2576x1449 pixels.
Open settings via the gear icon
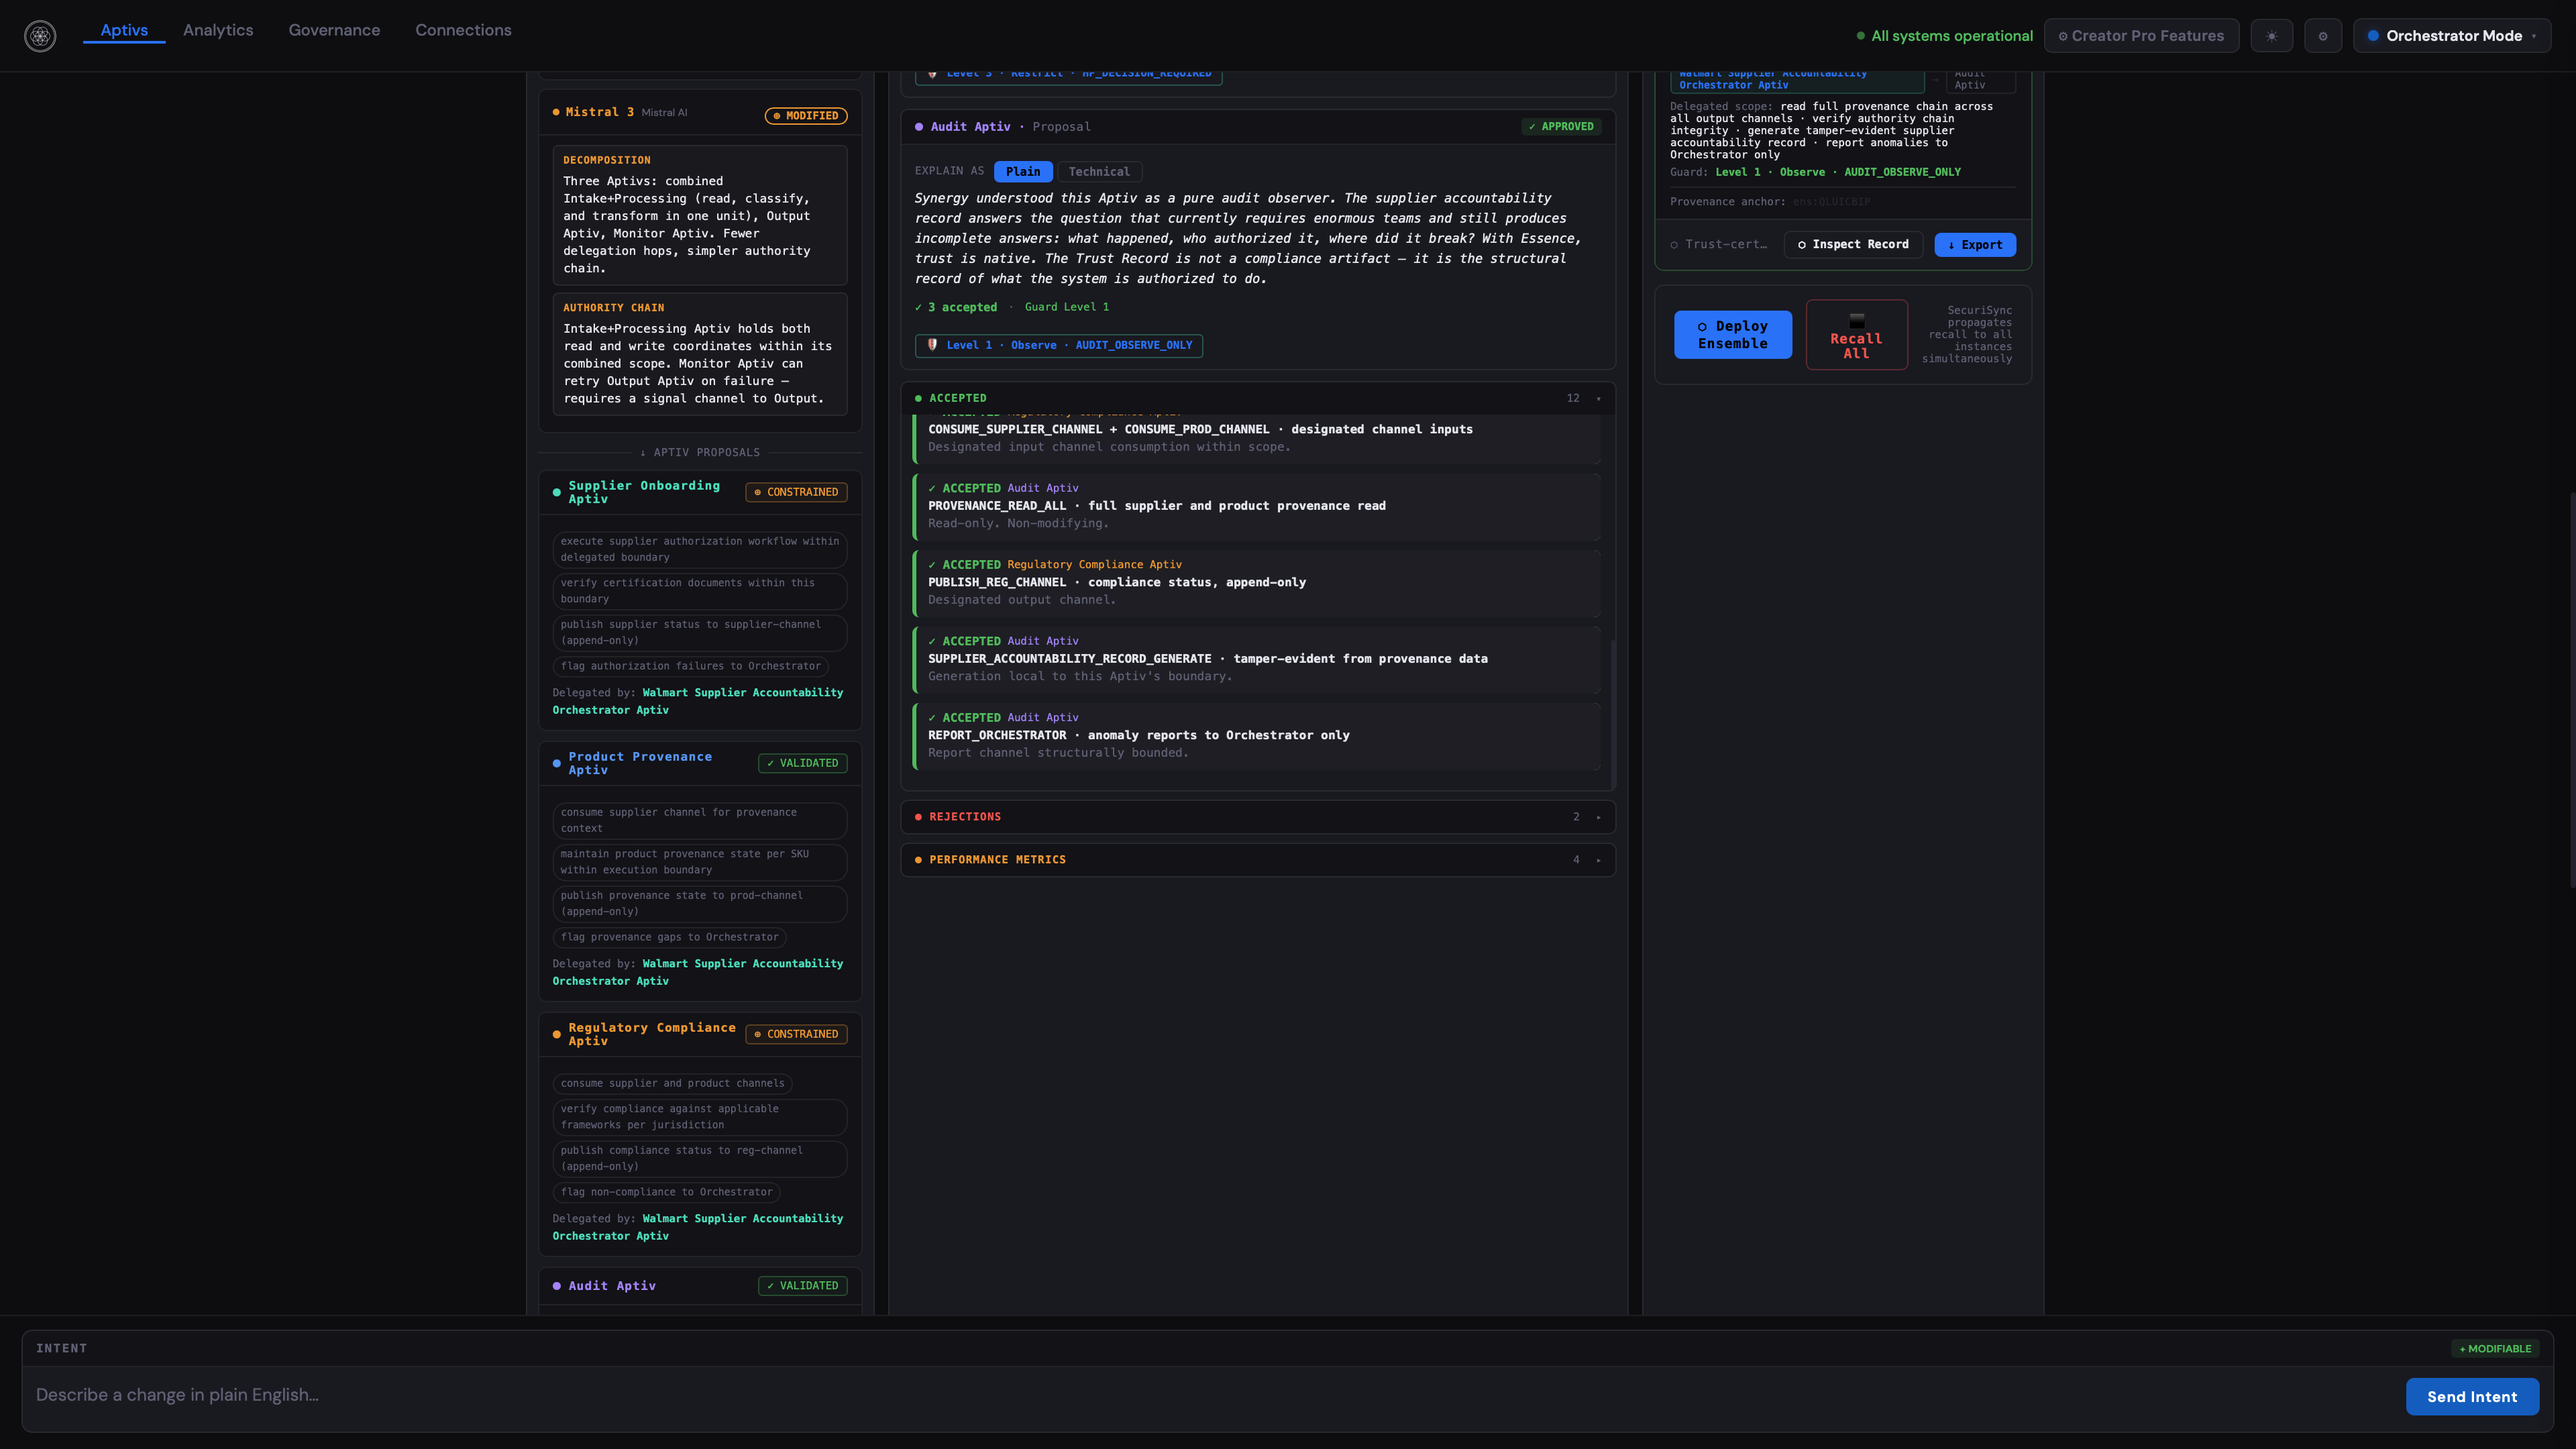point(2323,36)
